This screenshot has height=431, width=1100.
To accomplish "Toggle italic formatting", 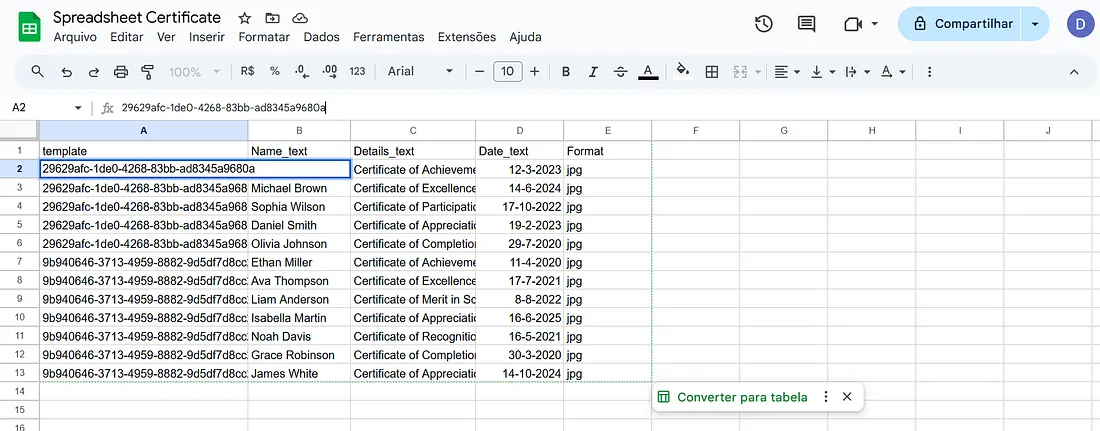I will 593,72.
